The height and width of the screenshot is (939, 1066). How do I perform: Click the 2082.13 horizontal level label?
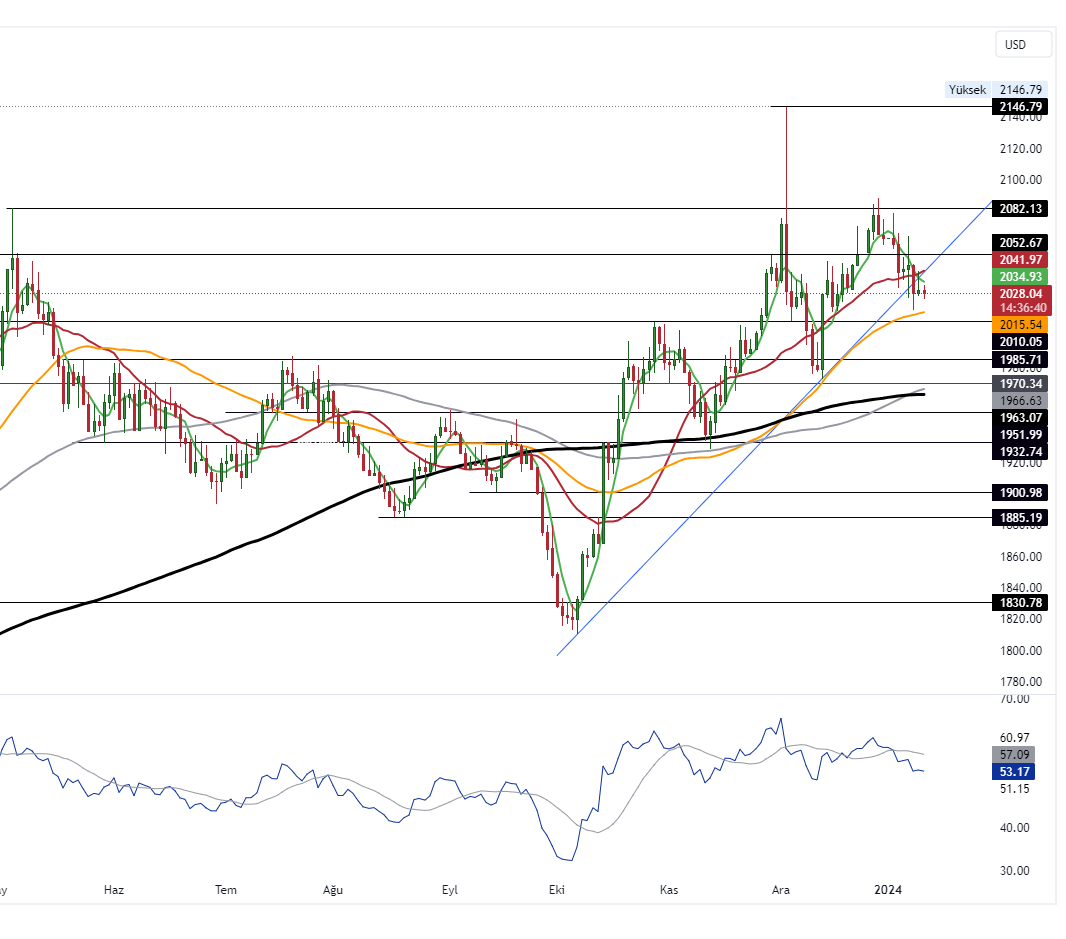coord(1019,209)
